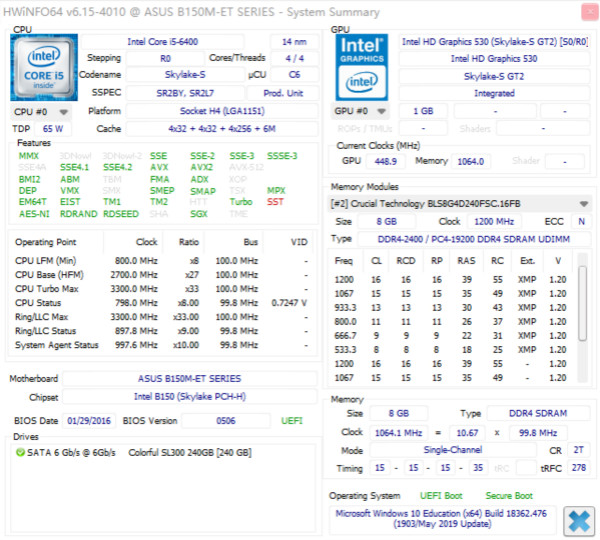Click the Socket H4 (LGA1151) platform field

coord(222,111)
